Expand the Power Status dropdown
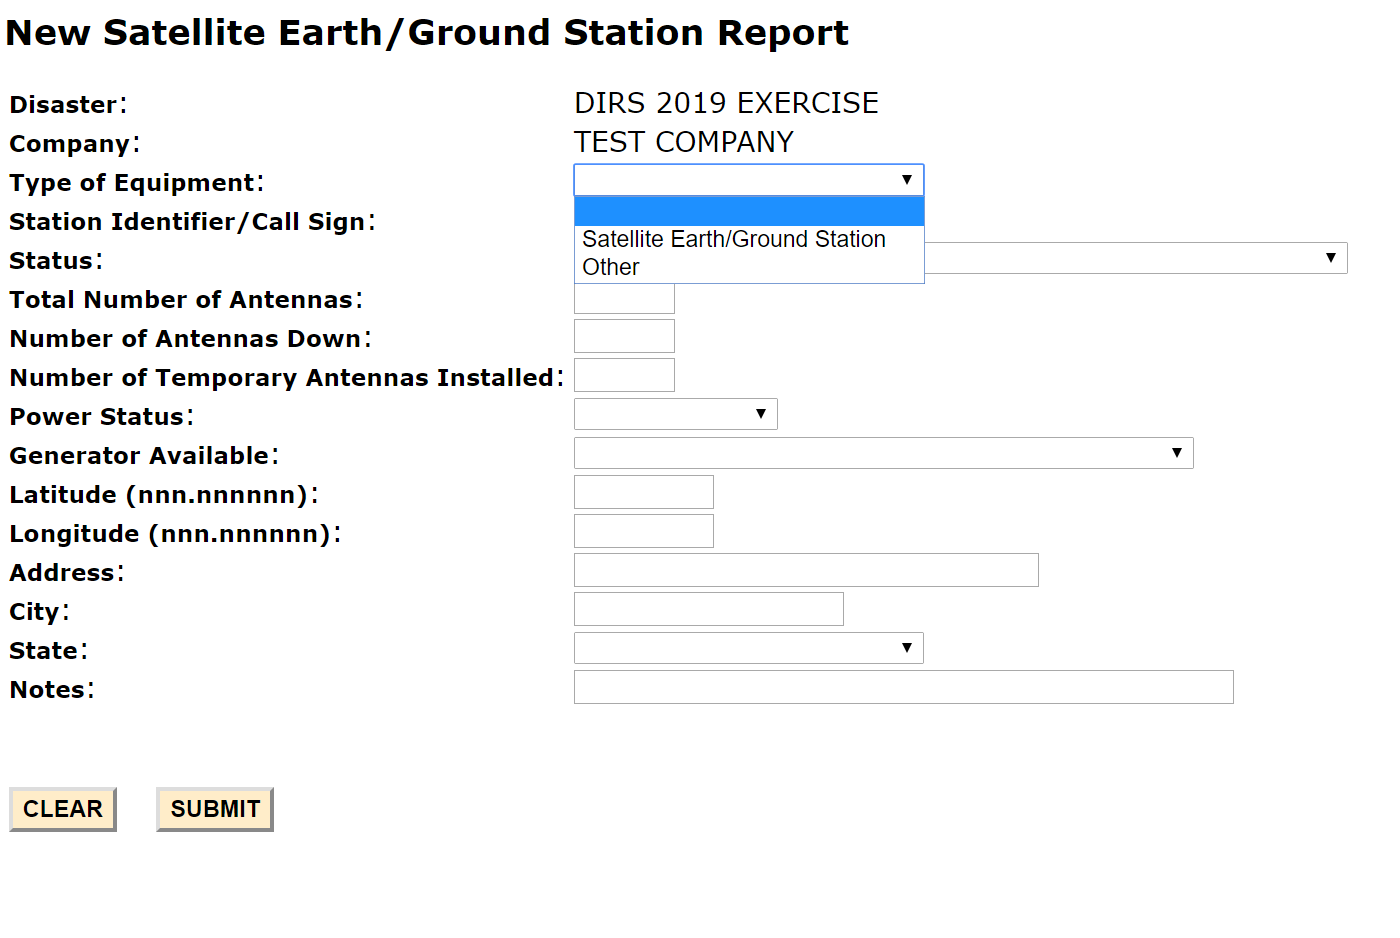Image resolution: width=1400 pixels, height=938 pixels. coord(675,414)
